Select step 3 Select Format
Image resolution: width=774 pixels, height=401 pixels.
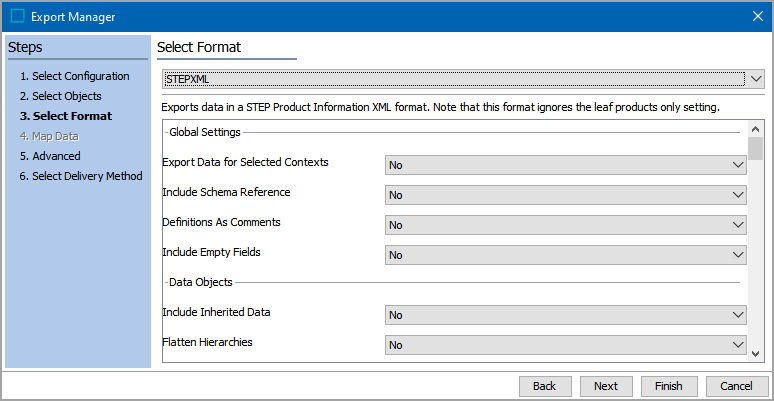click(66, 116)
